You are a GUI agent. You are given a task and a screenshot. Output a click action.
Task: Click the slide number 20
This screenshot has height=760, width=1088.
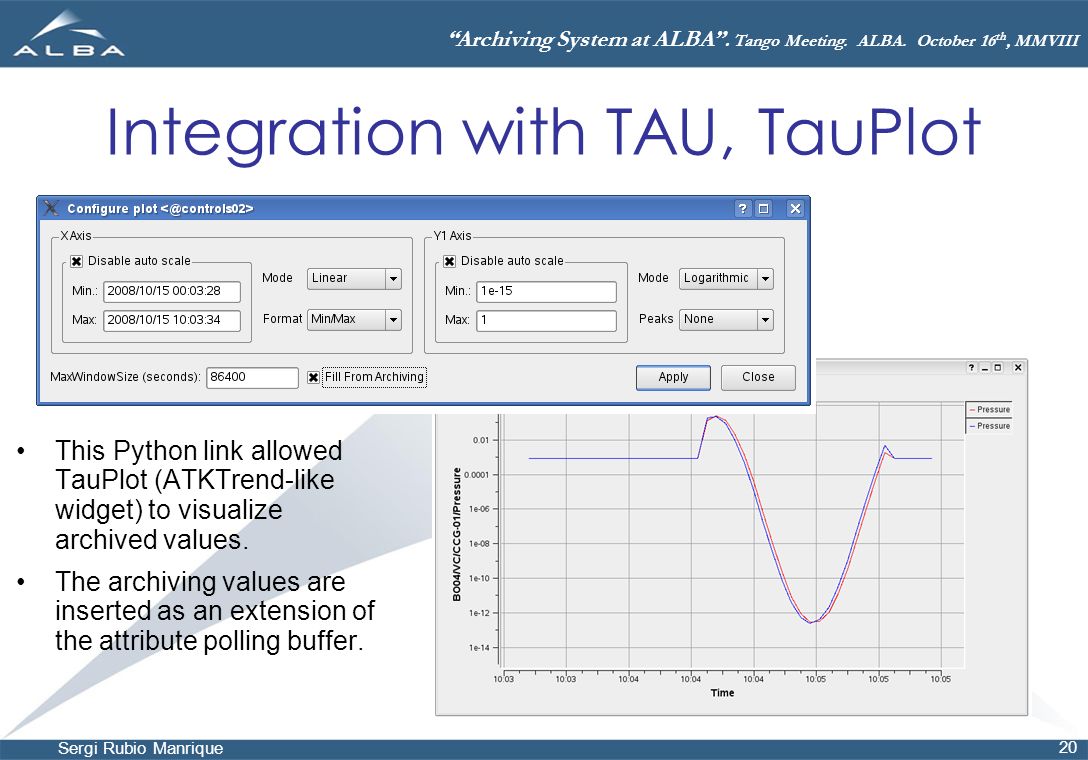click(x=1067, y=748)
